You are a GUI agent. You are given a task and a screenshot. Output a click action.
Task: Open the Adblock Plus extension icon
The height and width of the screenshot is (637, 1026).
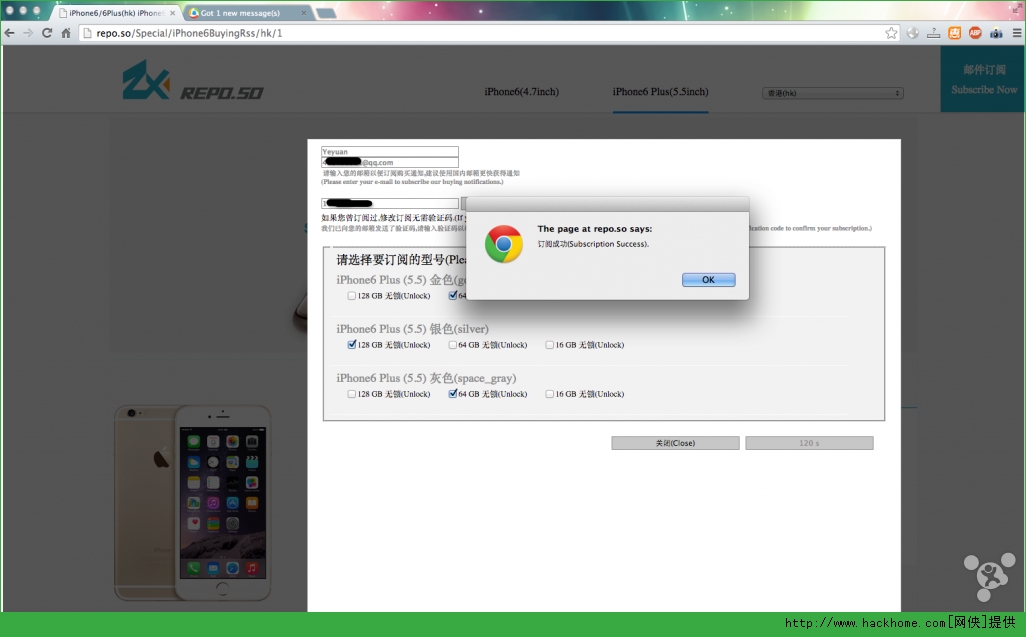tap(975, 33)
